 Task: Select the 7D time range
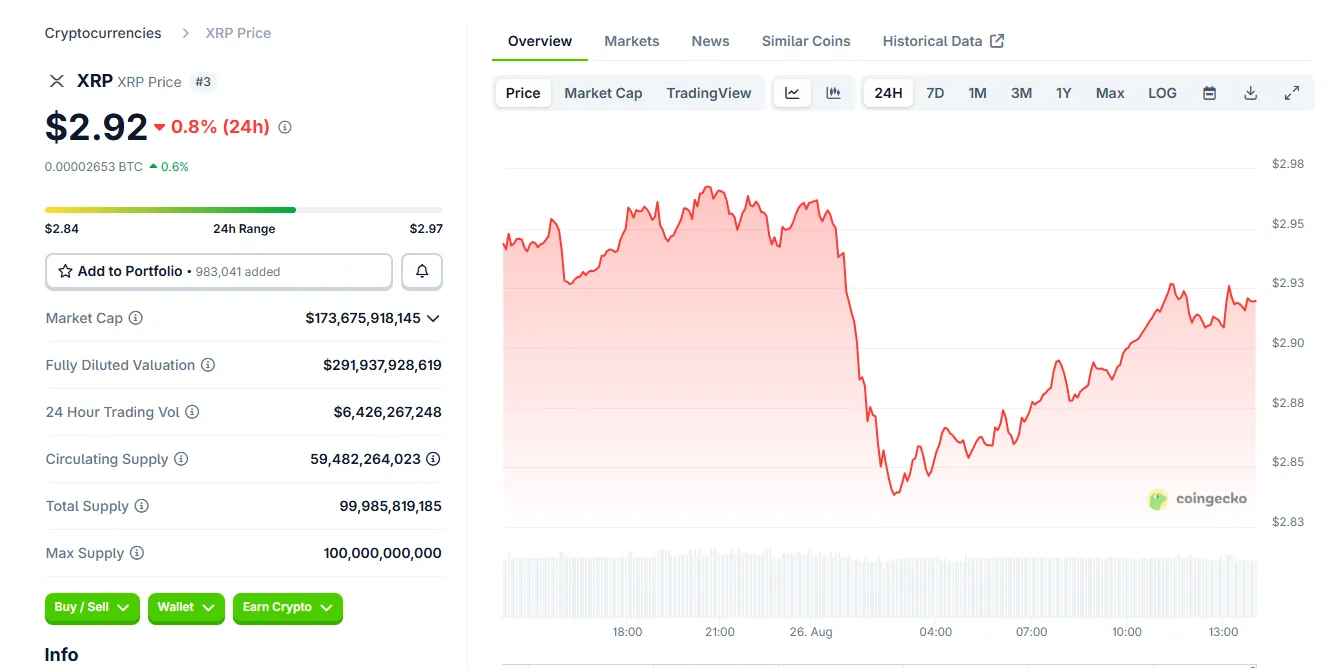(x=935, y=93)
